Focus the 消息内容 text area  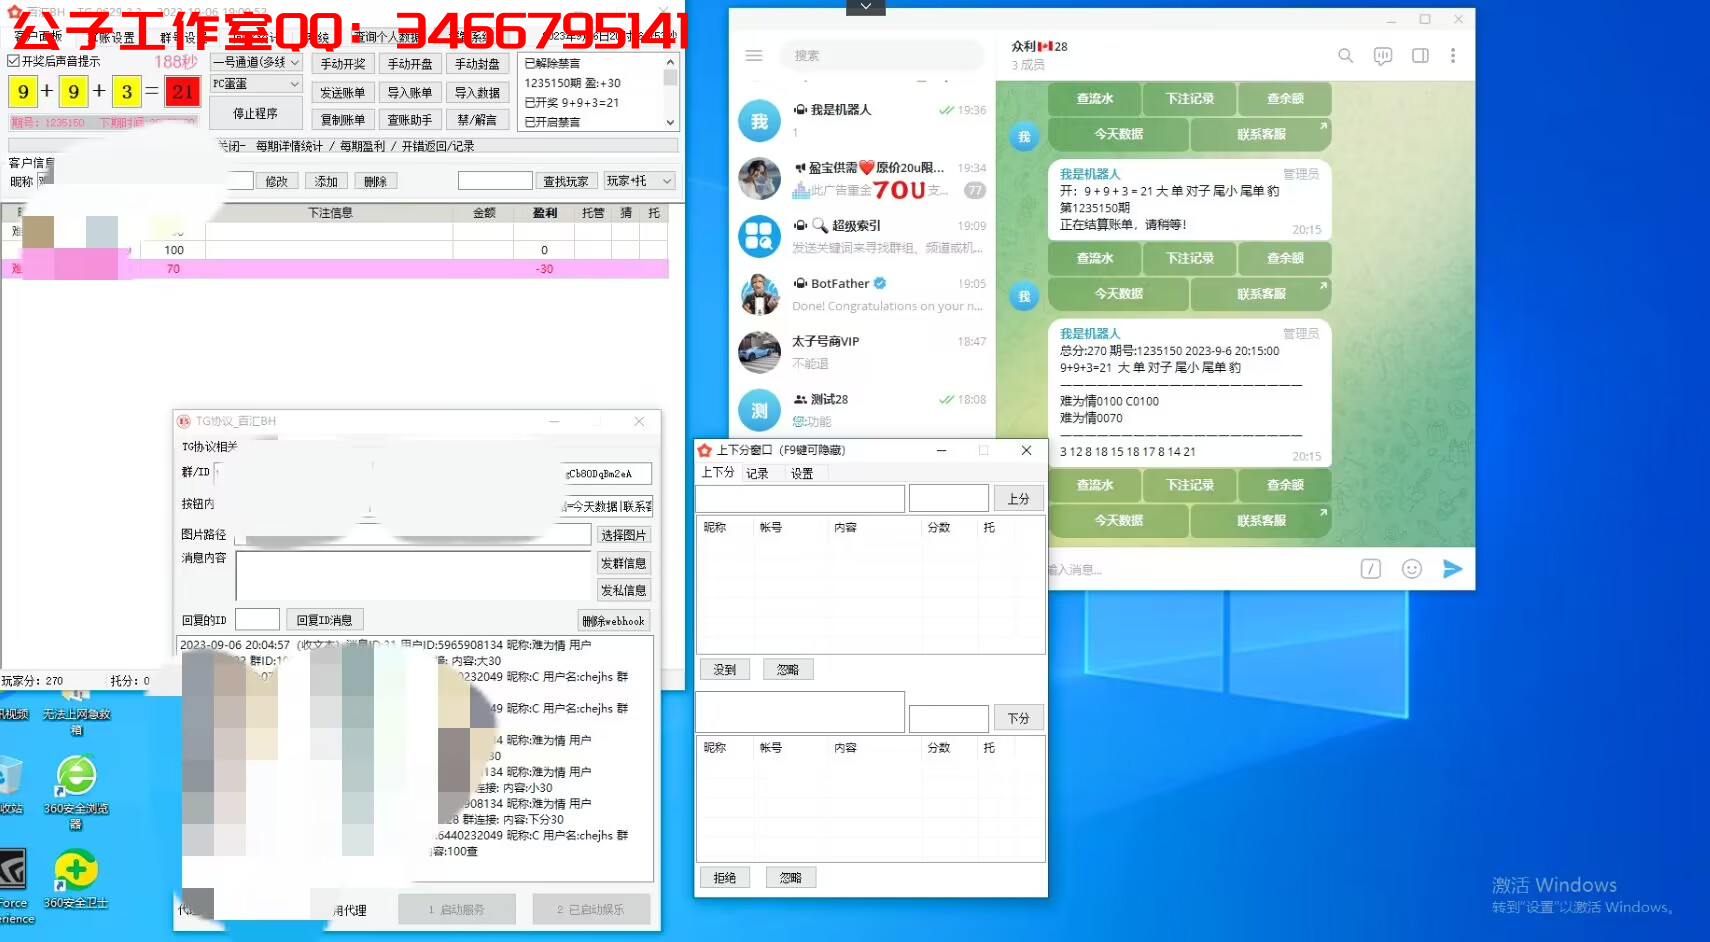tap(414, 576)
